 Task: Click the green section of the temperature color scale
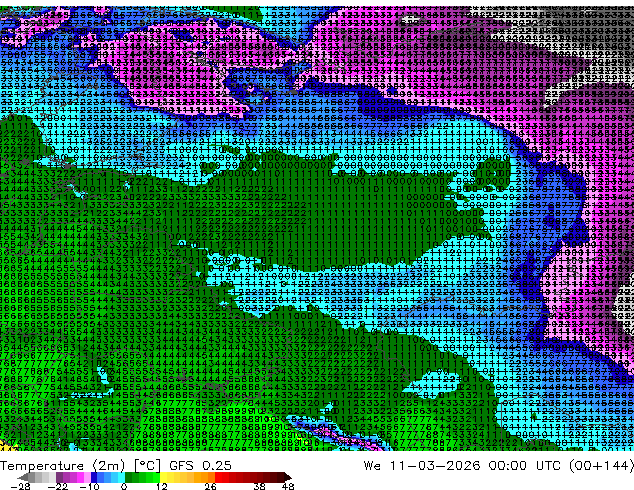tap(142, 477)
